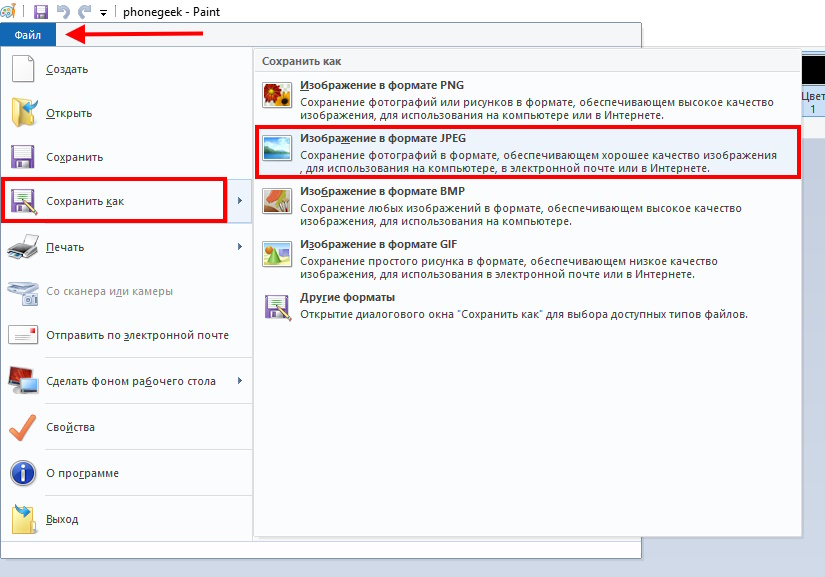
Task: Click the phonegeek - Paint window title
Action: [x=172, y=12]
